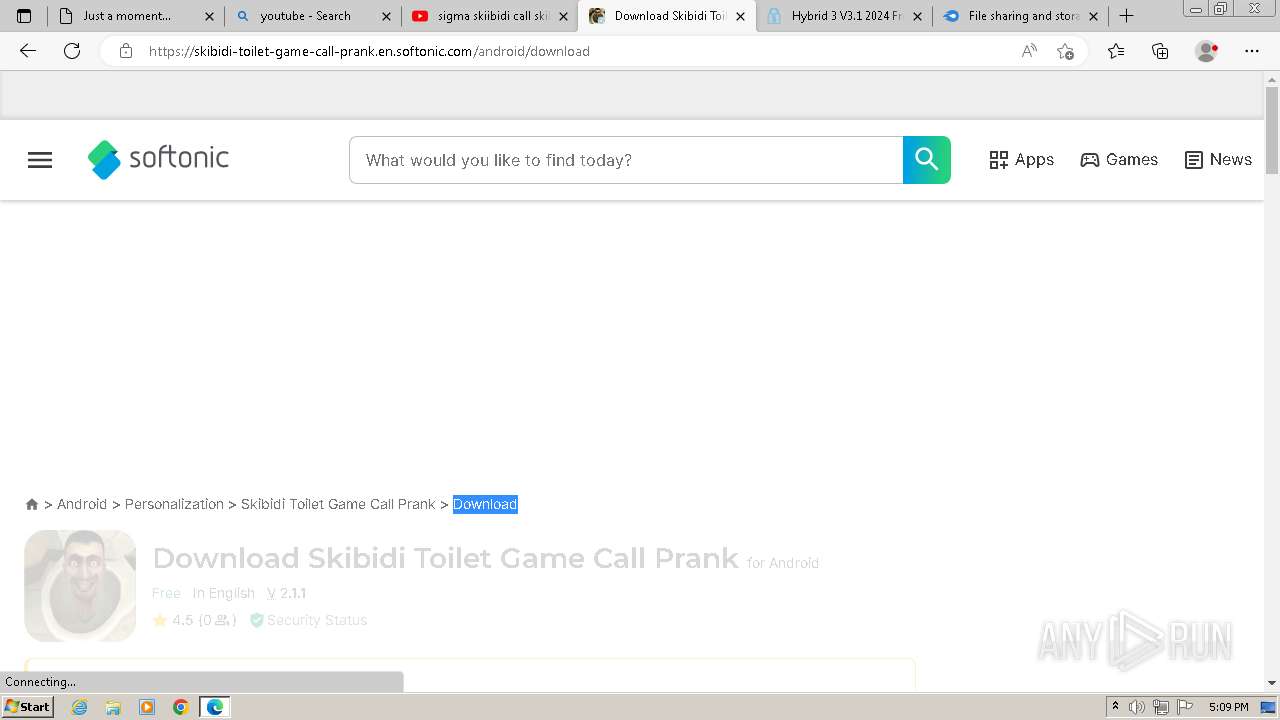Click the 5:09 PM clock
1280x720 pixels.
[x=1228, y=707]
